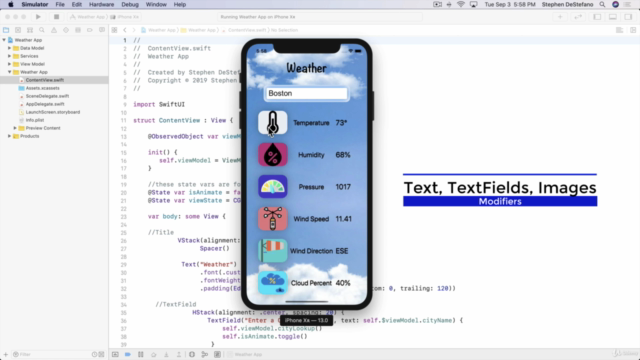Open the Issue navigator warning icon

coord(54,30)
